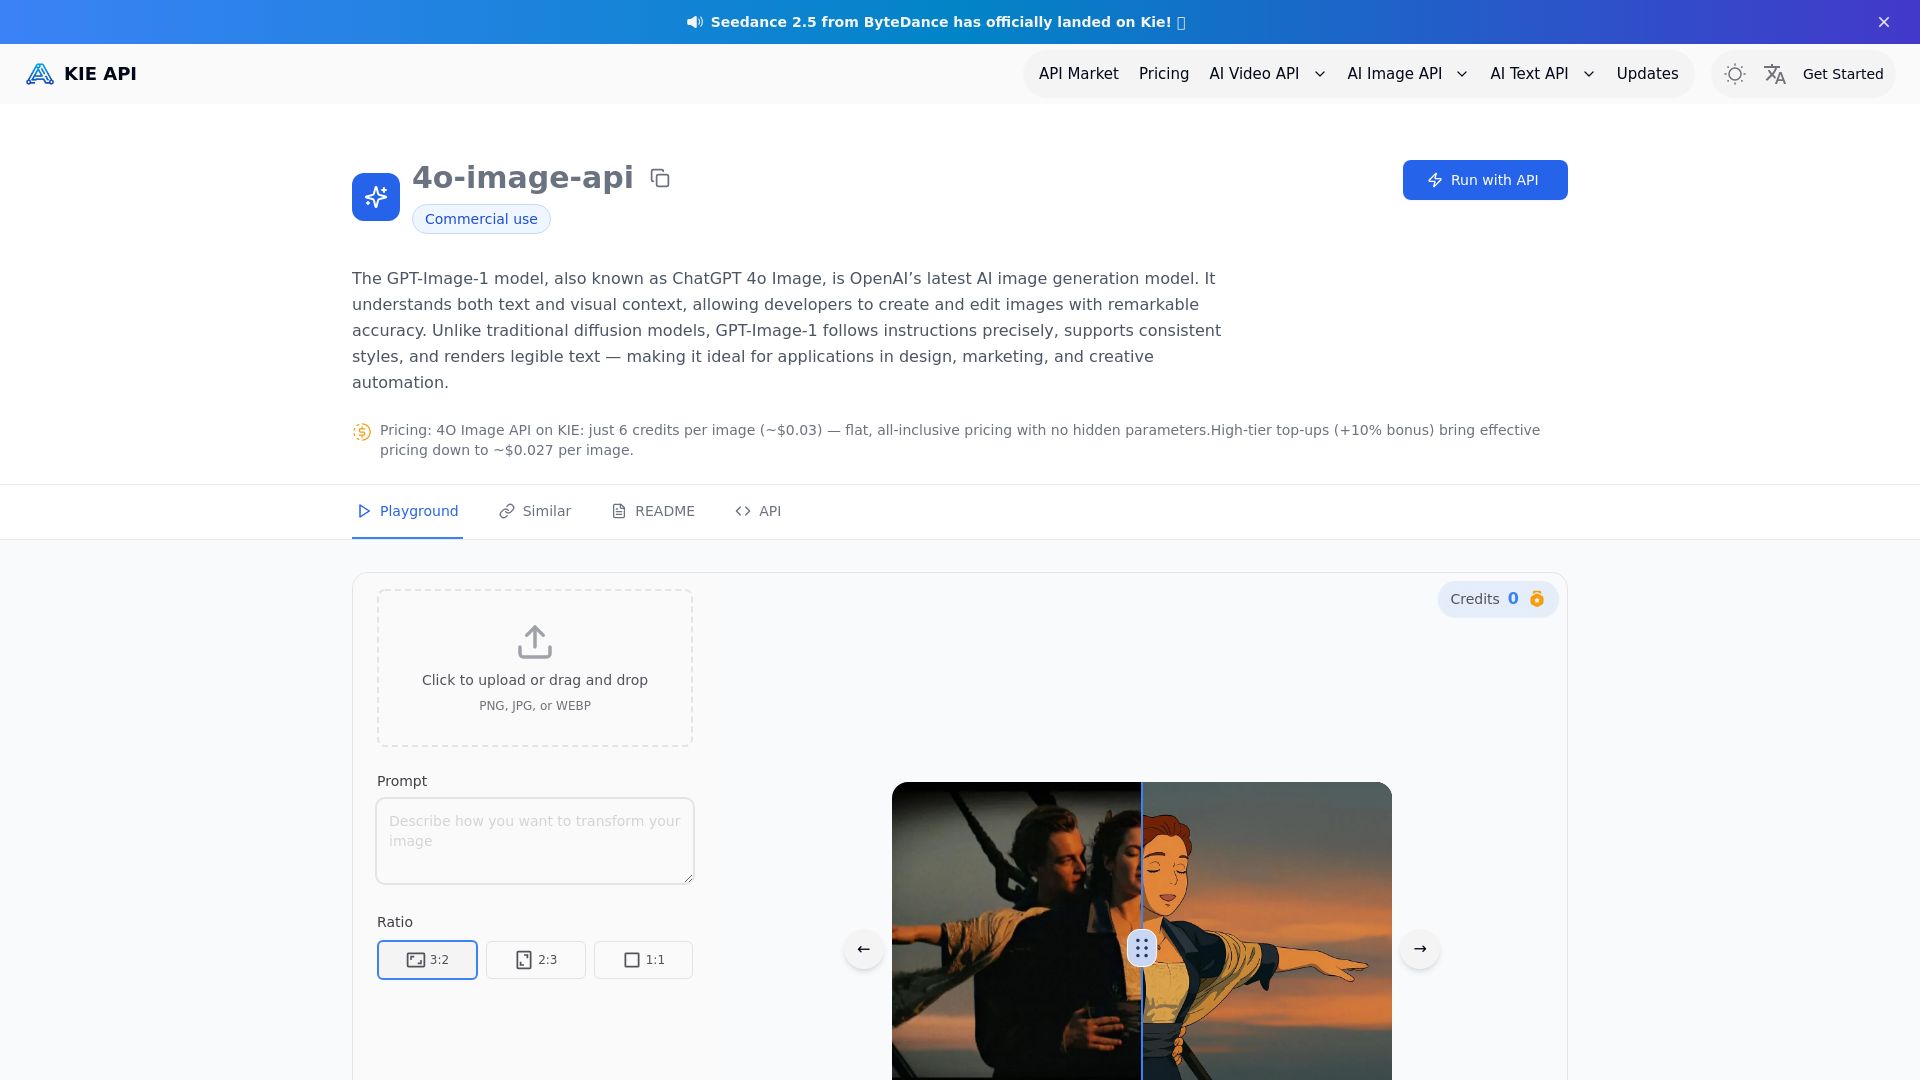Click the image upload drop zone
The height and width of the screenshot is (1080, 1920).
(535, 668)
